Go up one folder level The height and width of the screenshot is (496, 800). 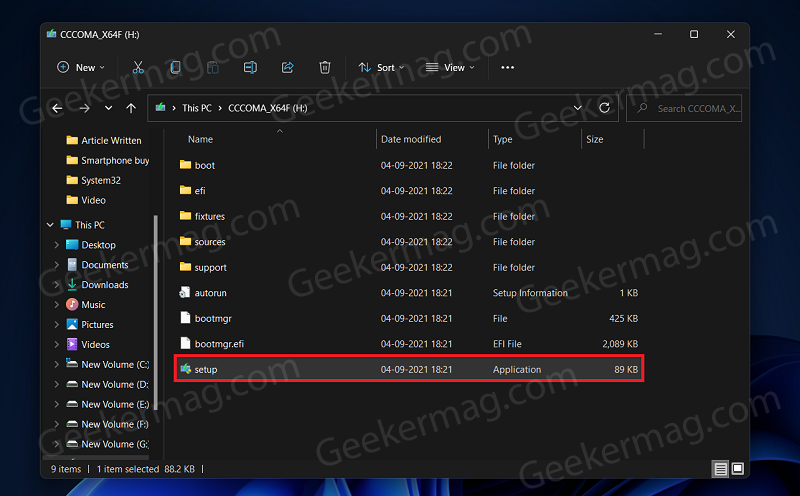coord(131,108)
